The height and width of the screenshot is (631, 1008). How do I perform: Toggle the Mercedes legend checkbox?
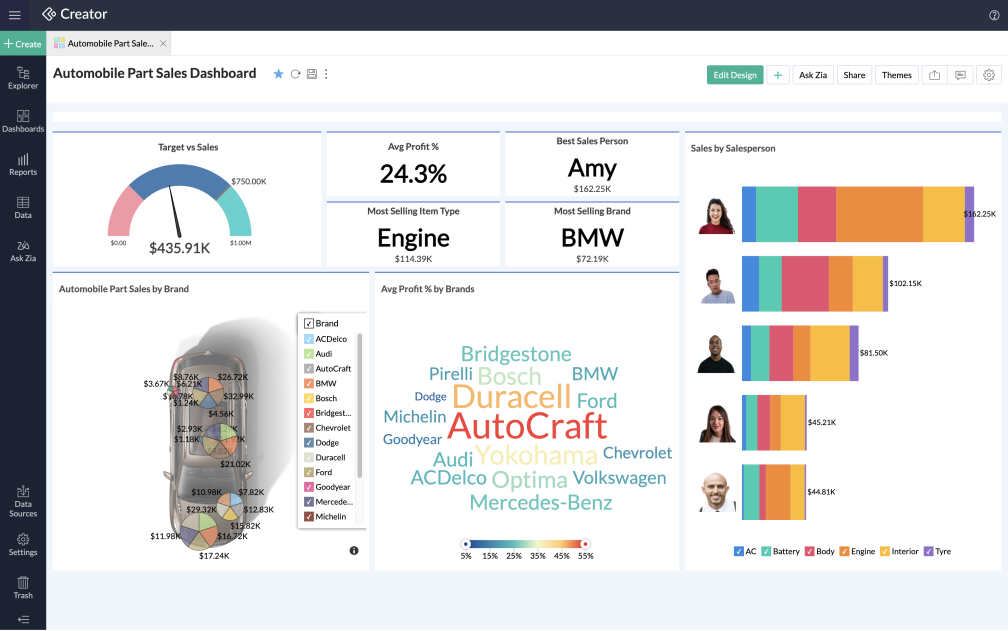click(309, 501)
